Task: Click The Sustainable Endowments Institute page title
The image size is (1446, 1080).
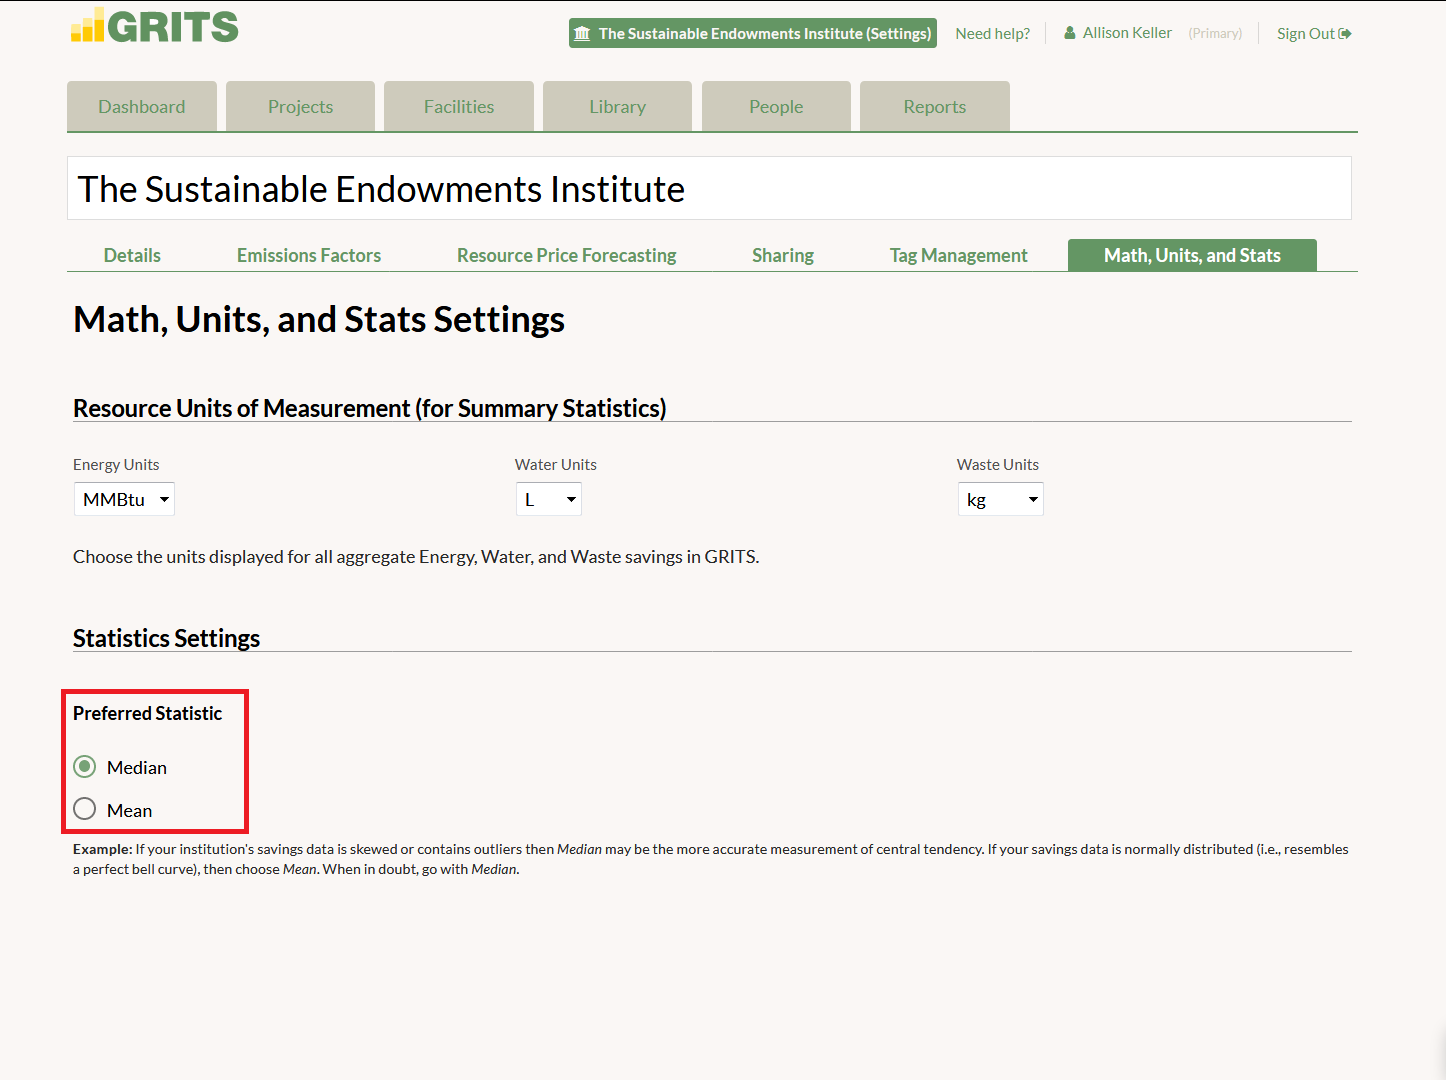Action: click(x=381, y=189)
